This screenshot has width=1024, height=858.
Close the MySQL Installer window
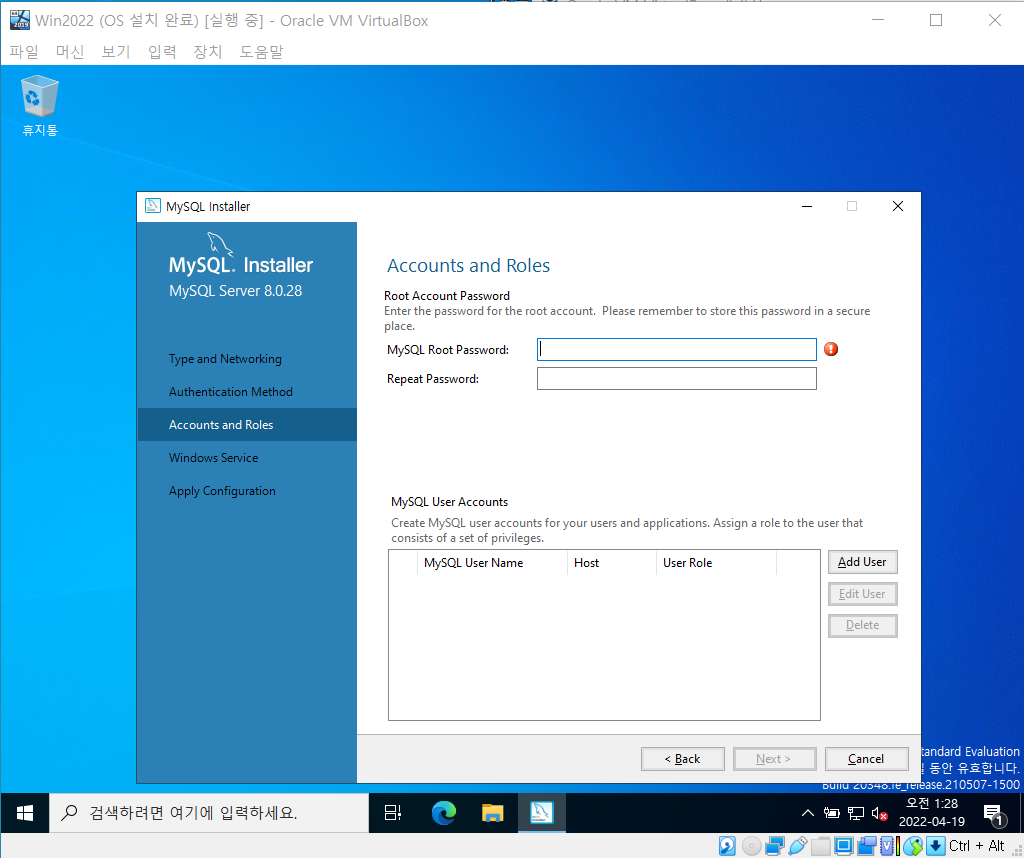(x=898, y=206)
